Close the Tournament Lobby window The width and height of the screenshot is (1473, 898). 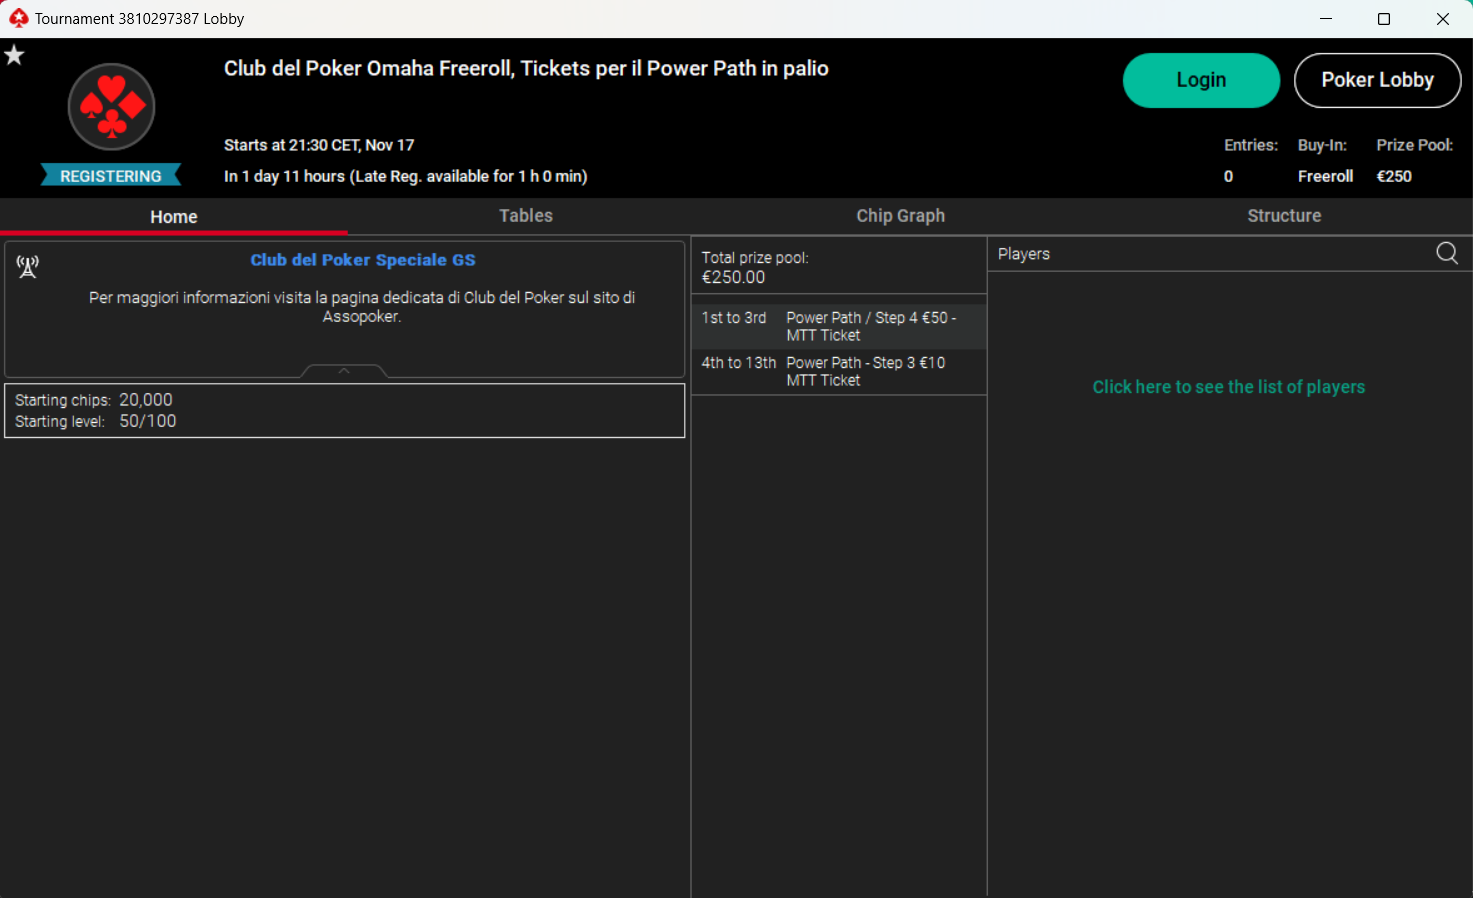click(x=1443, y=18)
